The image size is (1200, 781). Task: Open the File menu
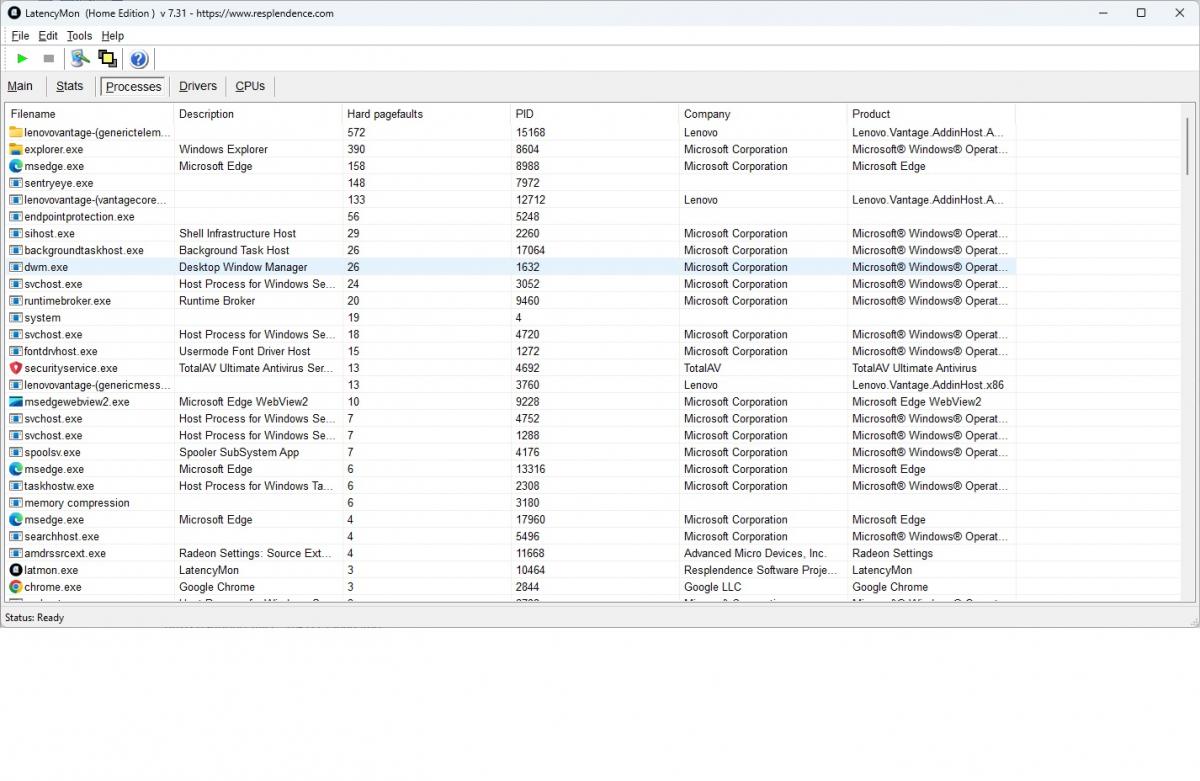click(20, 36)
